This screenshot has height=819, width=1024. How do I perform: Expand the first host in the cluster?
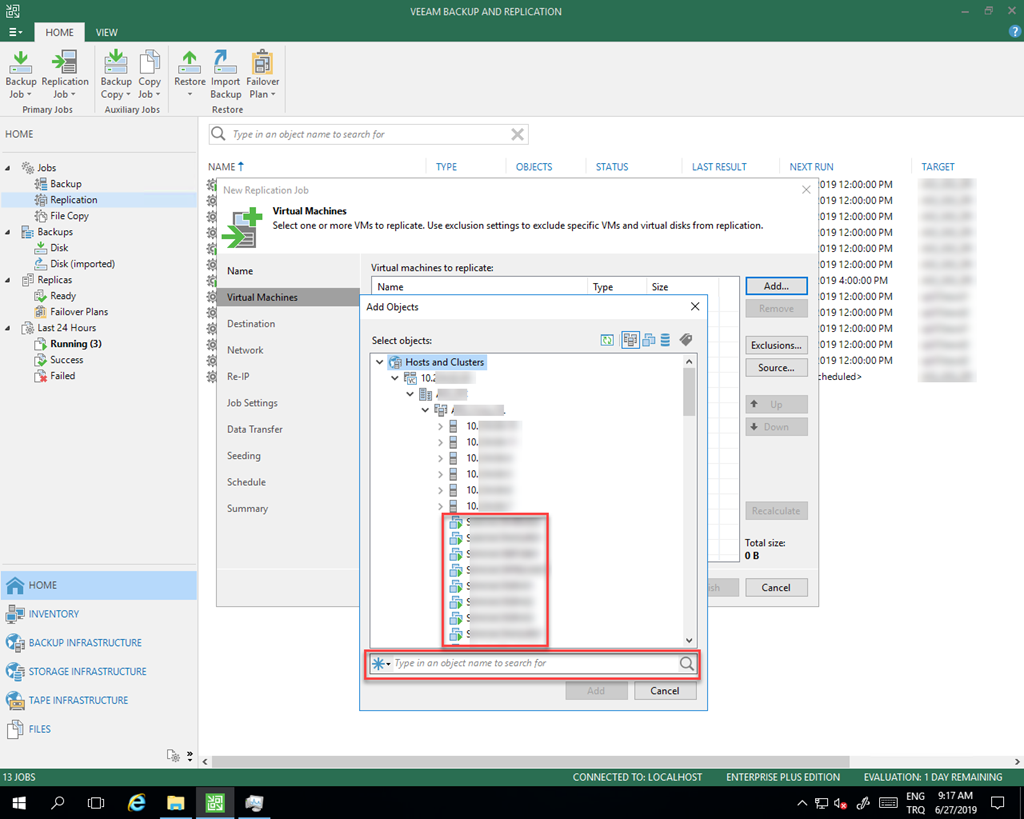point(441,426)
